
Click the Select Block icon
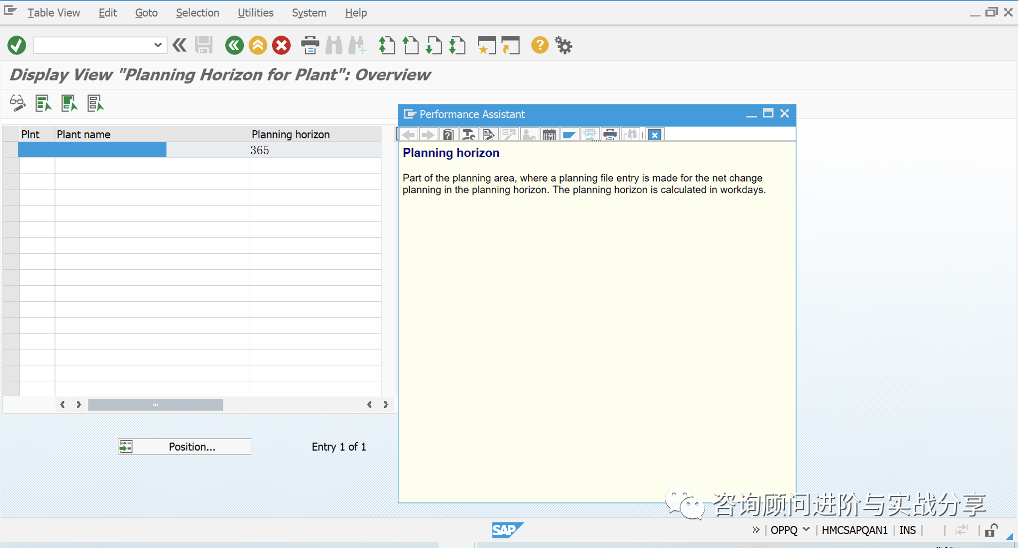(69, 103)
